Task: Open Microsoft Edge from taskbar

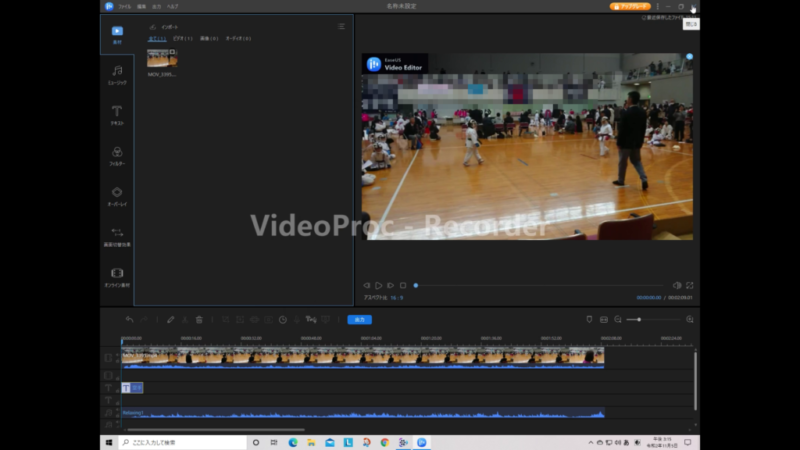Action: coord(293,442)
